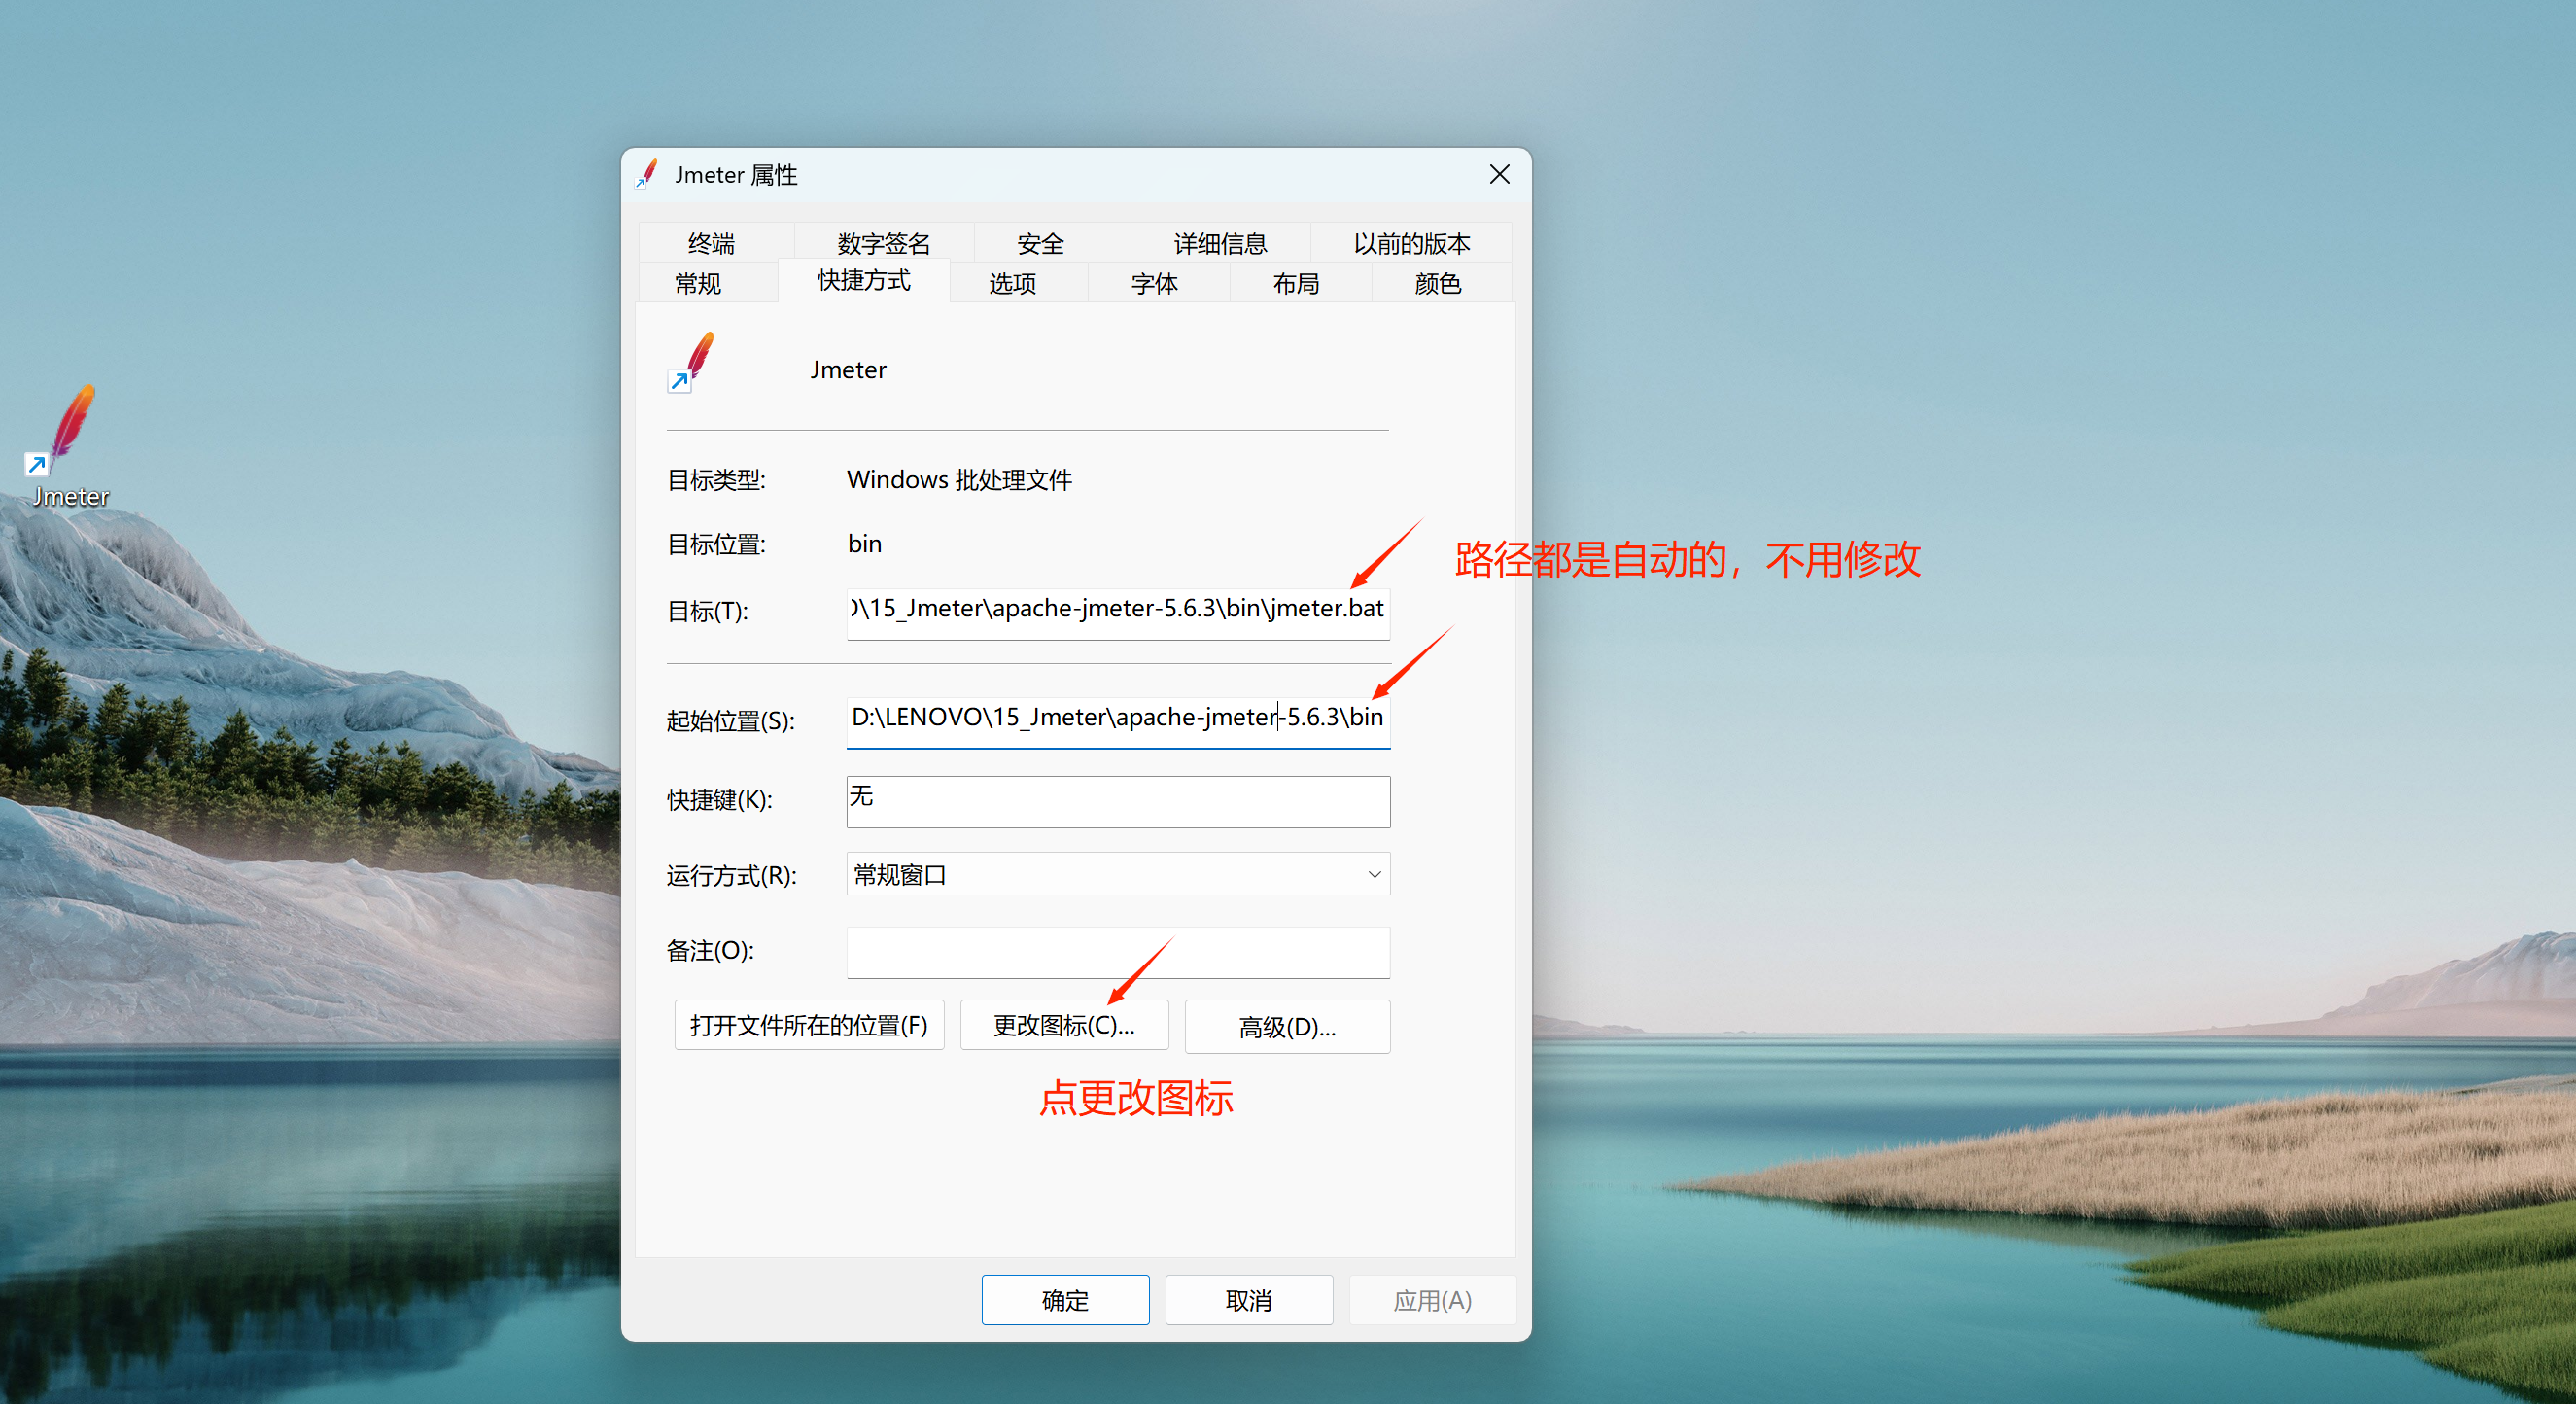Click the 更改图标(C)... button
Viewport: 2576px width, 1404px height.
tap(1064, 1025)
